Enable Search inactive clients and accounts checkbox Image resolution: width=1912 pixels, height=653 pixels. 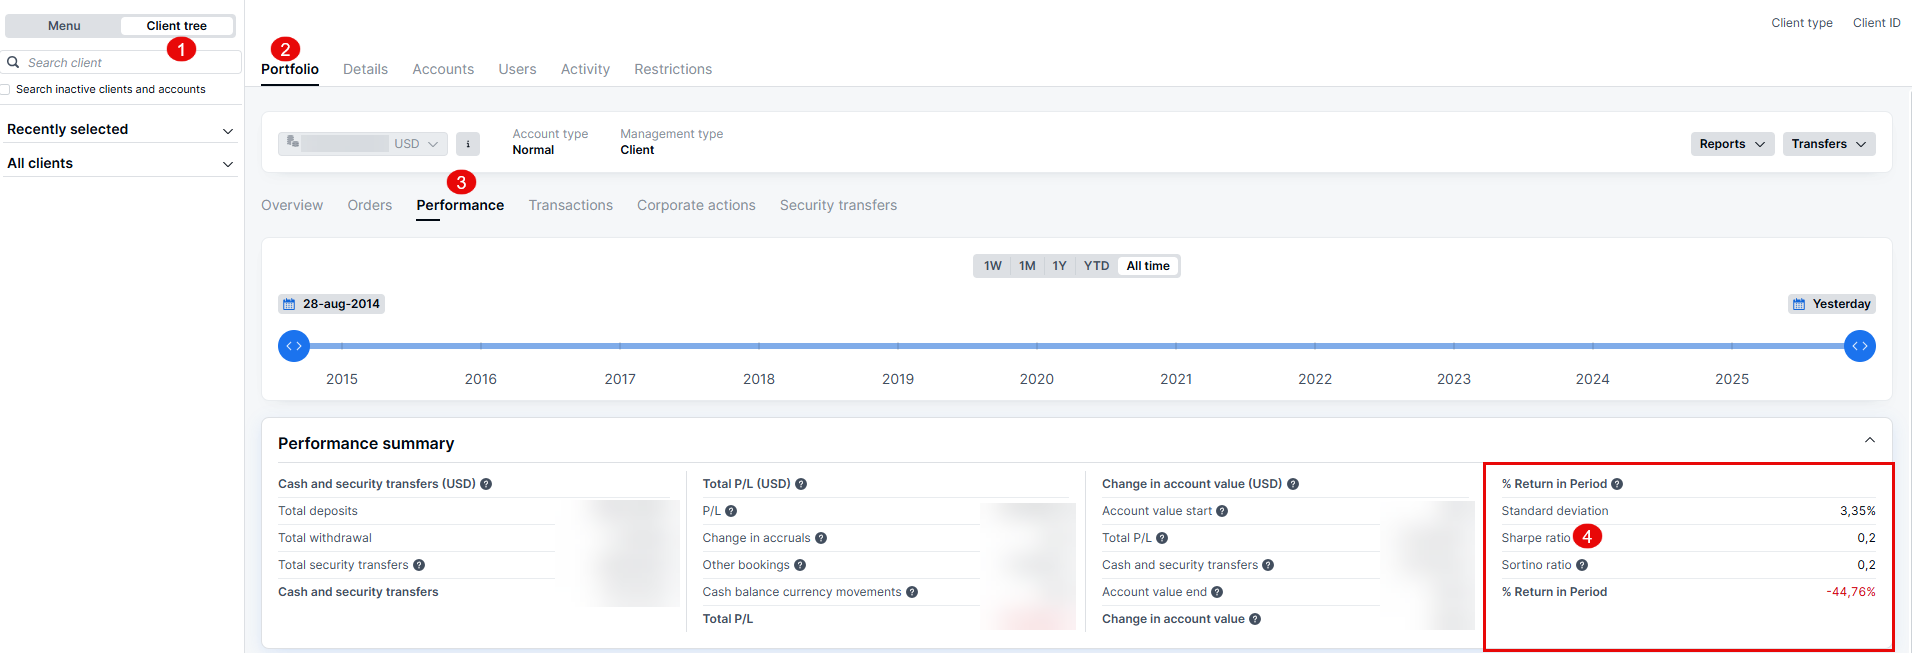6,90
